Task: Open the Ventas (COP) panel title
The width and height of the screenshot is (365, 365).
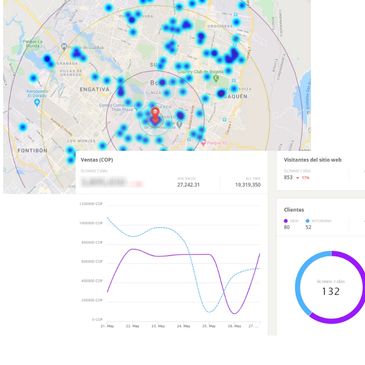Action: pos(97,160)
